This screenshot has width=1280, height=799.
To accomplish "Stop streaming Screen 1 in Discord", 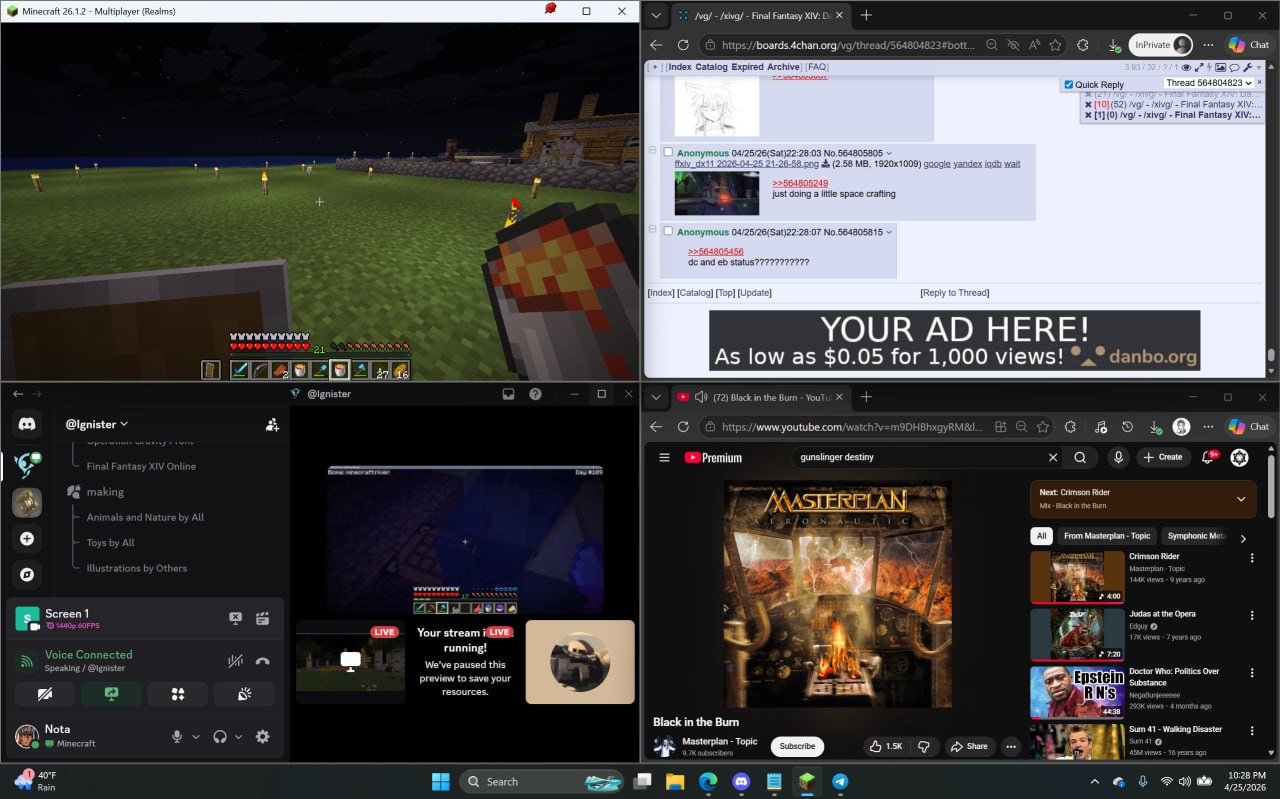I will click(235, 618).
